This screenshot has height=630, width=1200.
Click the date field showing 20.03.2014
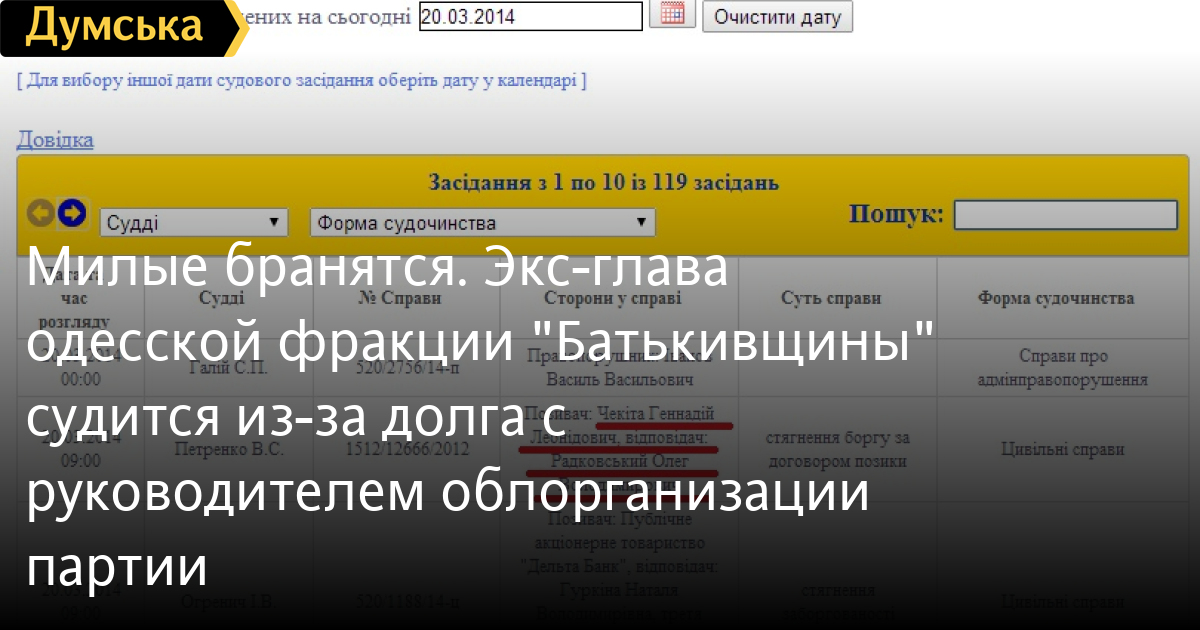pos(531,16)
